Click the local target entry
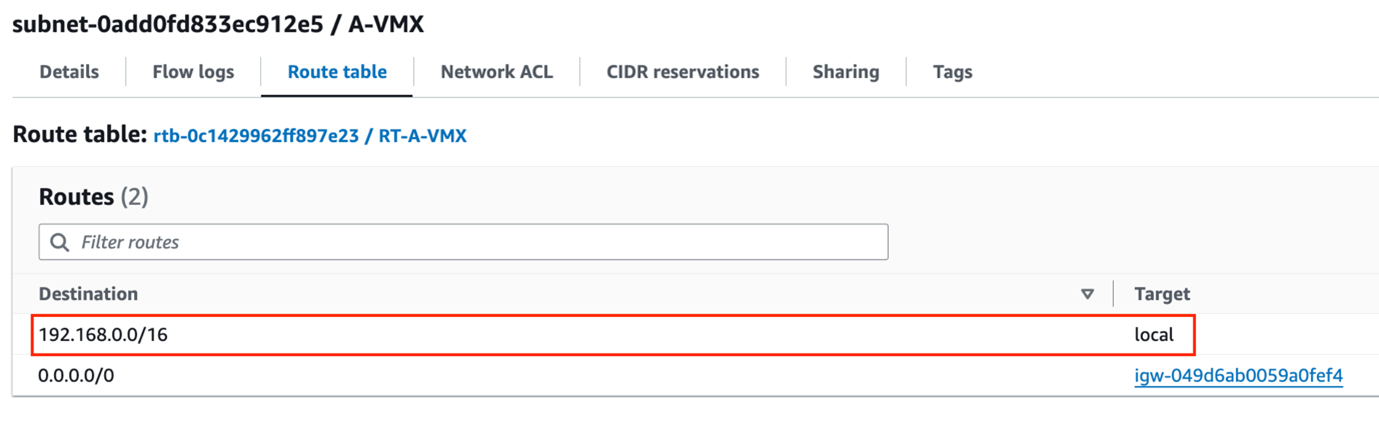The height and width of the screenshot is (427, 1379). point(1154,335)
